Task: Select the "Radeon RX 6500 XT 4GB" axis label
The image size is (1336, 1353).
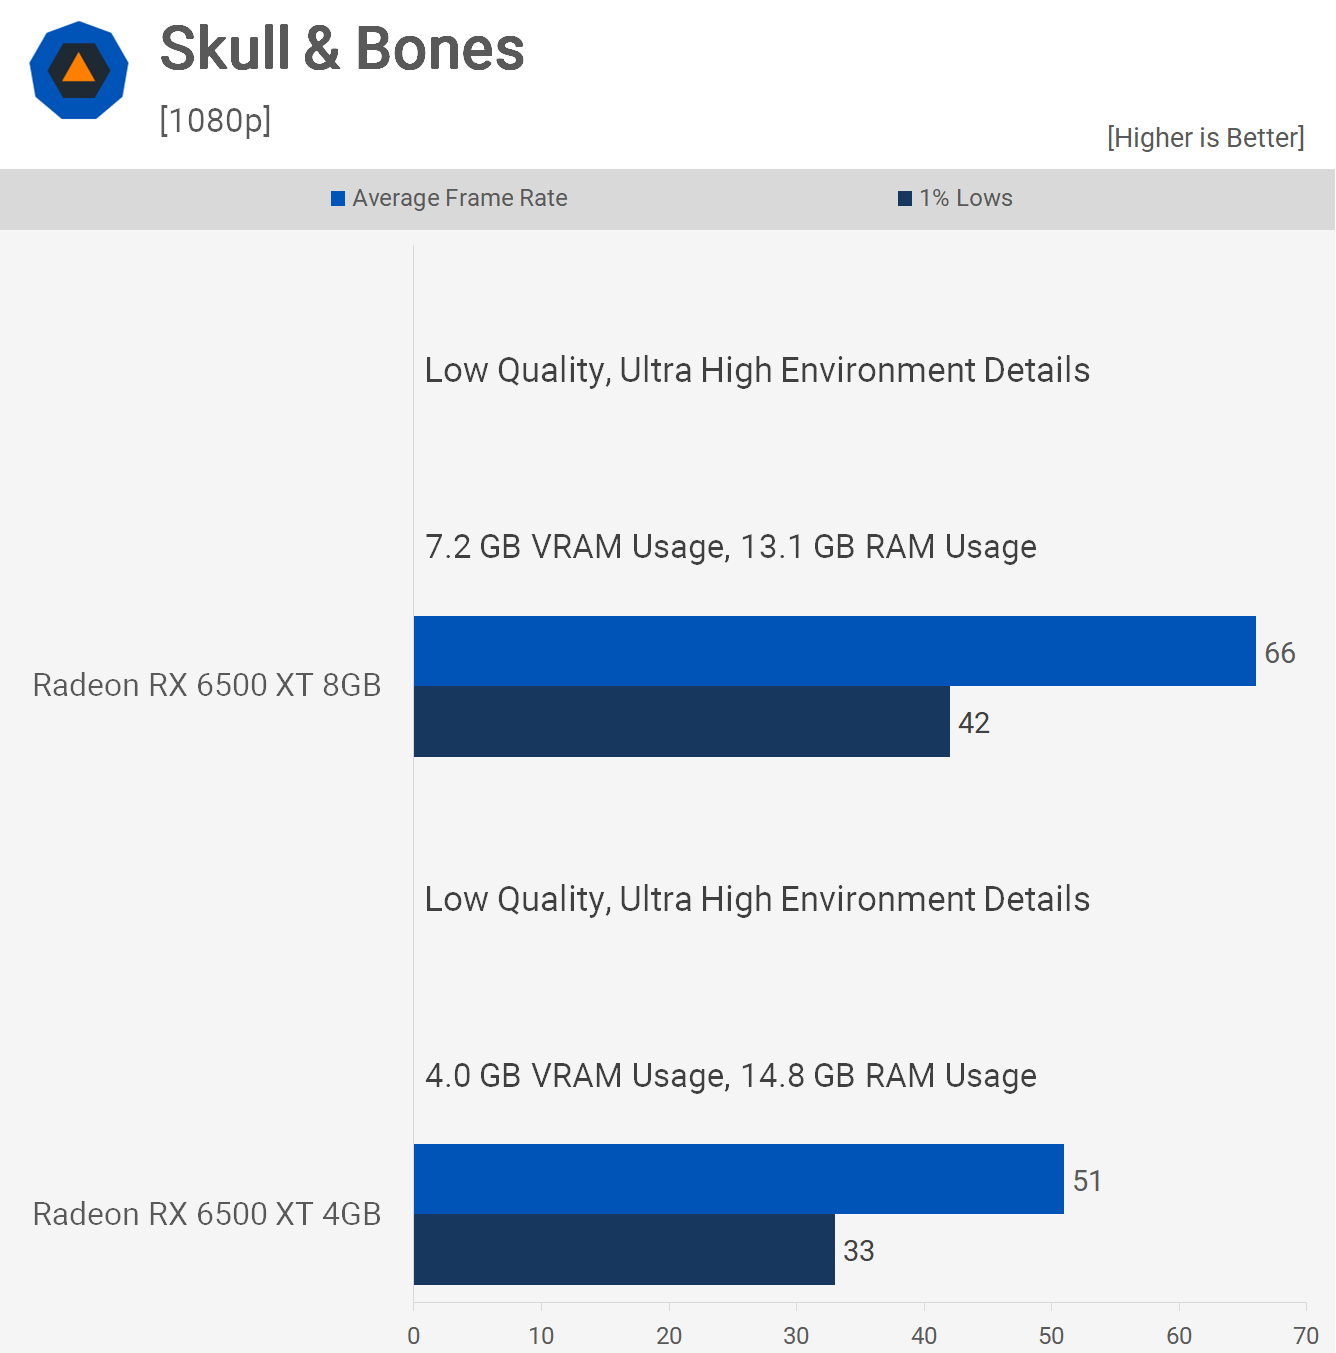Action: click(207, 1214)
